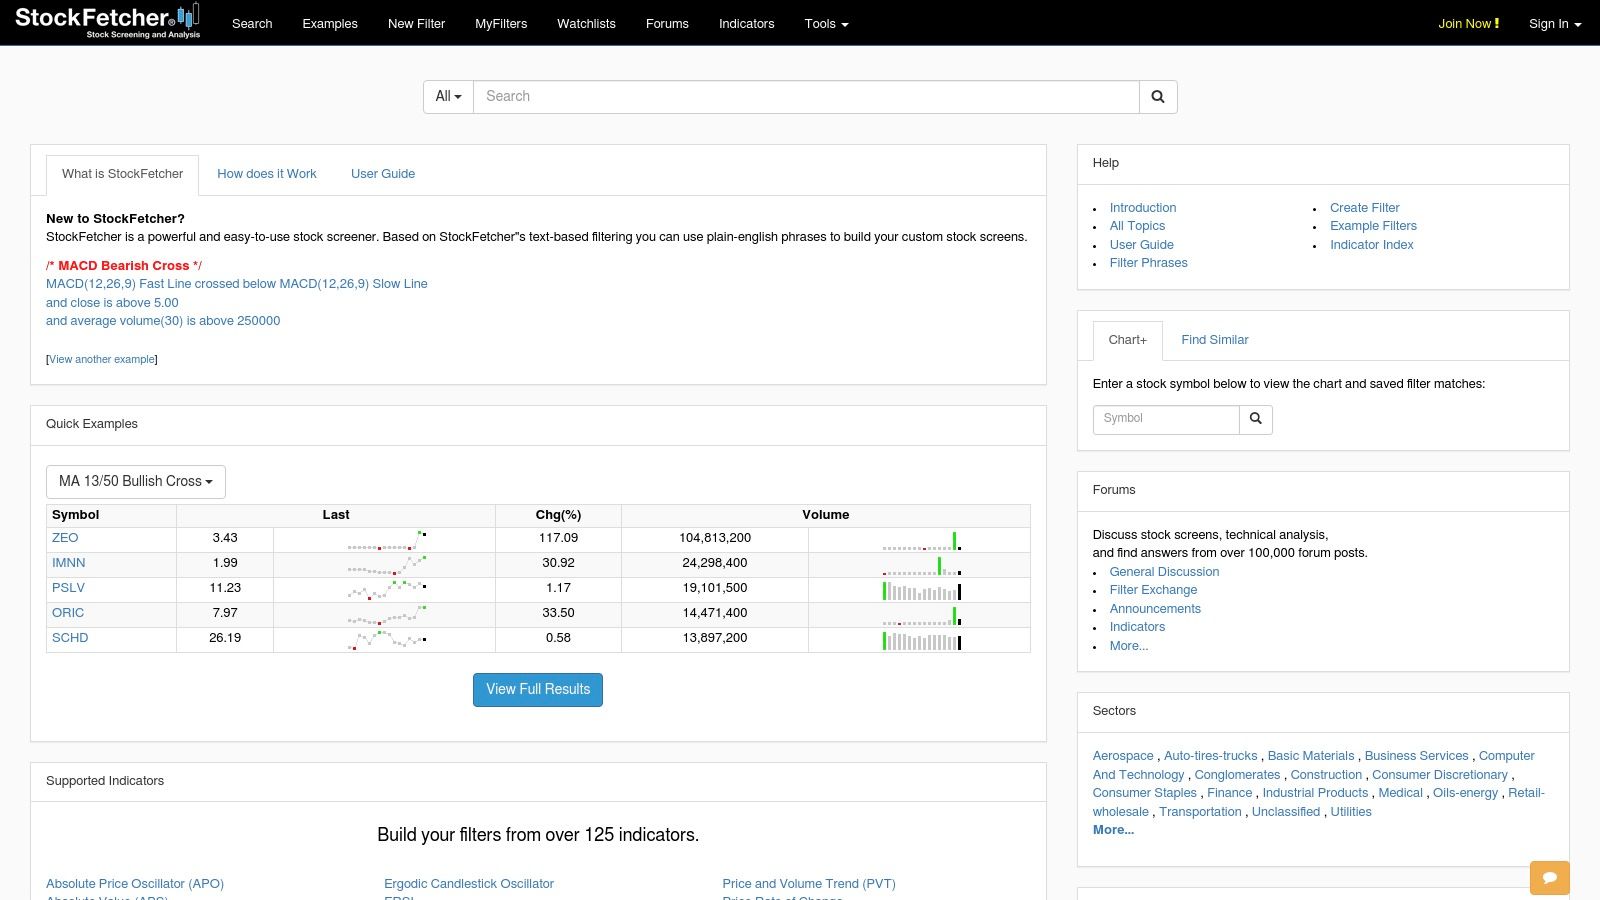This screenshot has height=900, width=1600.
Task: Click the ZEO symbol link
Action: pos(65,538)
